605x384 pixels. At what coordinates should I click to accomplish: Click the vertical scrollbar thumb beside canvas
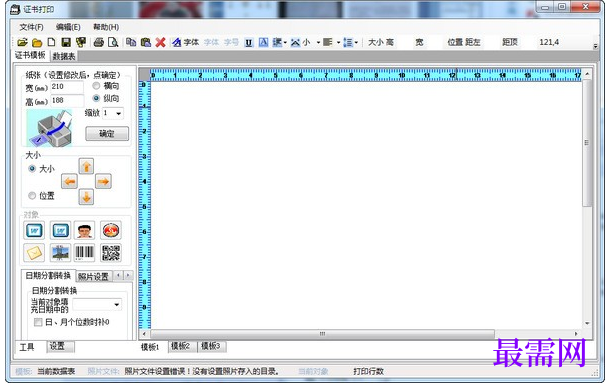[587, 143]
